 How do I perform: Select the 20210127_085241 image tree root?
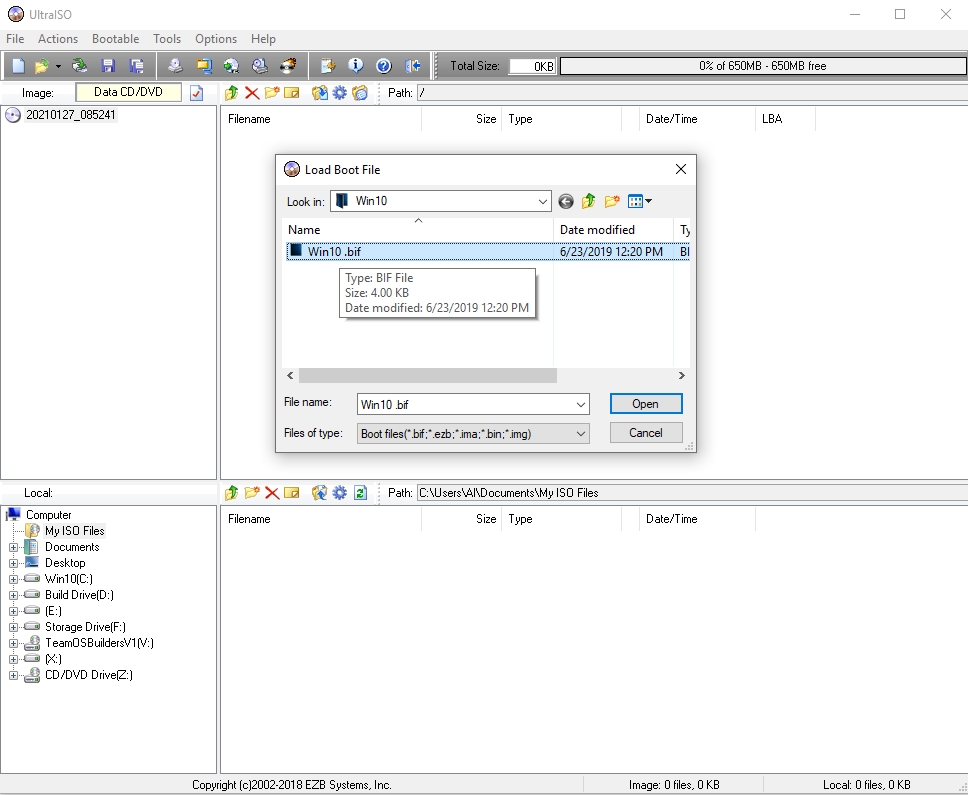coord(70,115)
